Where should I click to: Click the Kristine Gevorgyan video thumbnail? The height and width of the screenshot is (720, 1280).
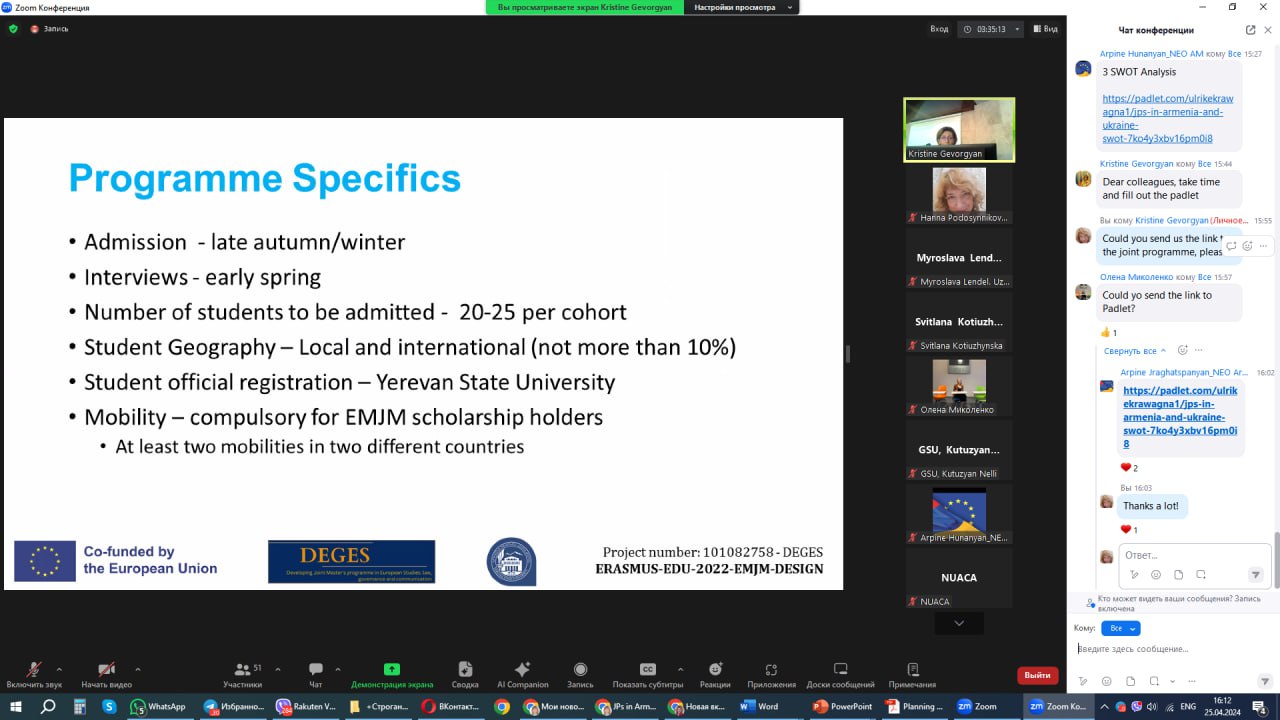(959, 129)
